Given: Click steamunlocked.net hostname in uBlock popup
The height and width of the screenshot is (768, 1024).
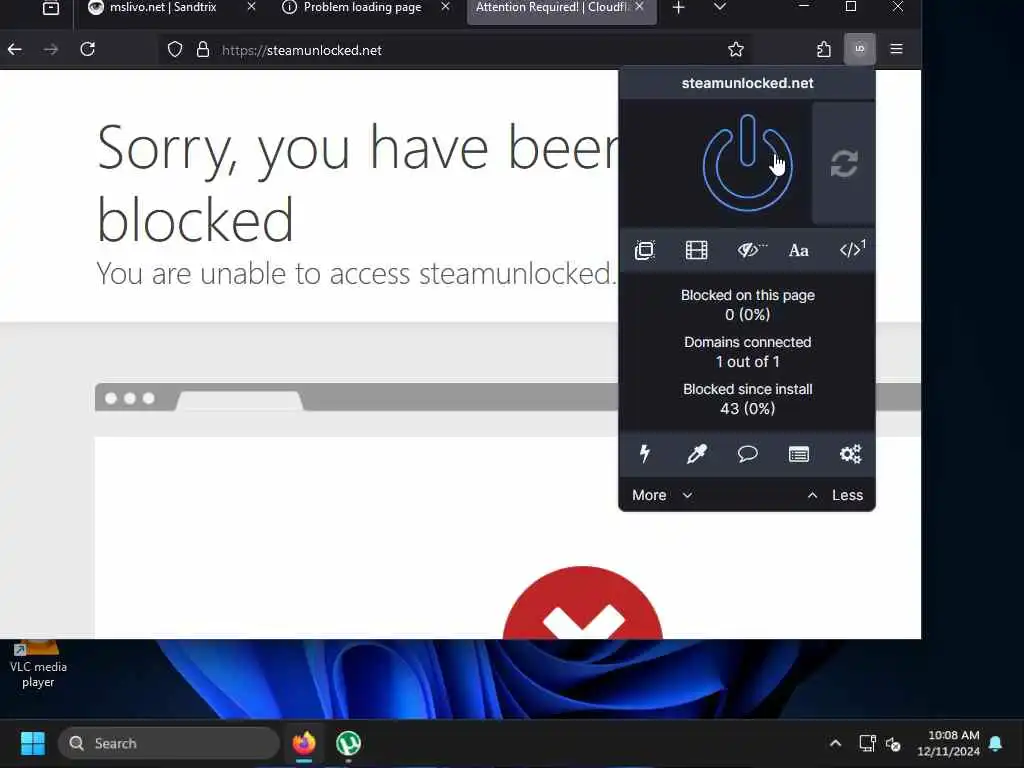Looking at the screenshot, I should [747, 83].
